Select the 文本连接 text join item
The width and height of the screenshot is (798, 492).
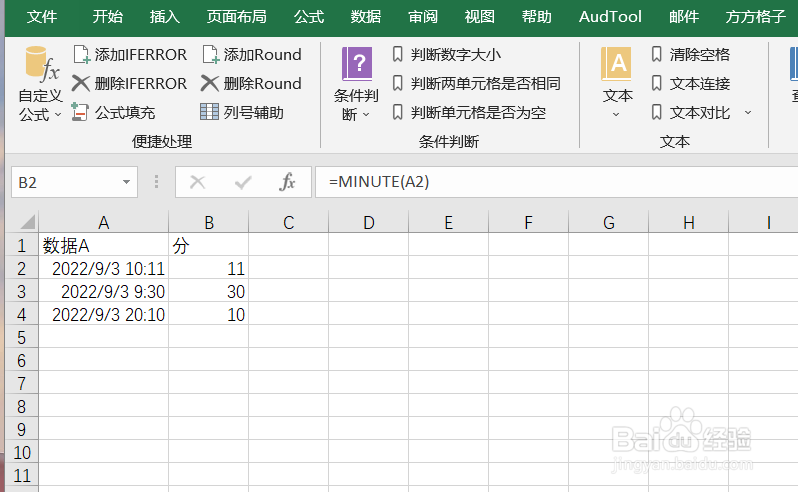pyautogui.click(x=691, y=83)
